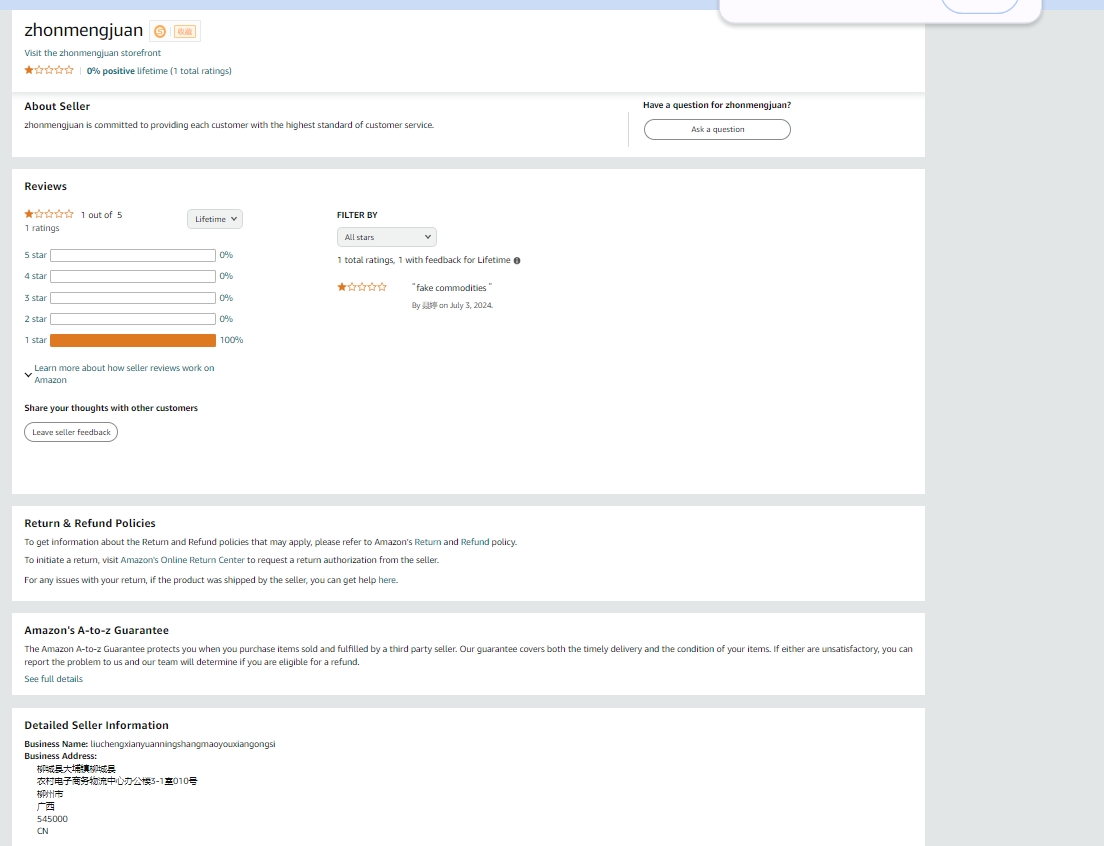The image size is (1104, 846).
Task: Click the zhonmengjuan seller name heading
Action: click(x=83, y=30)
